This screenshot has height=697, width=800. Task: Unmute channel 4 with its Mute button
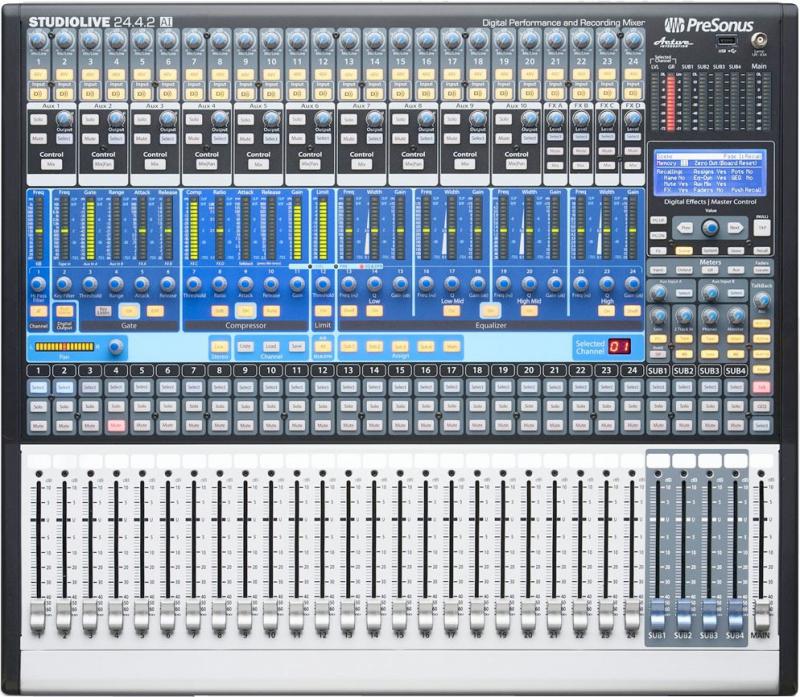pos(116,425)
